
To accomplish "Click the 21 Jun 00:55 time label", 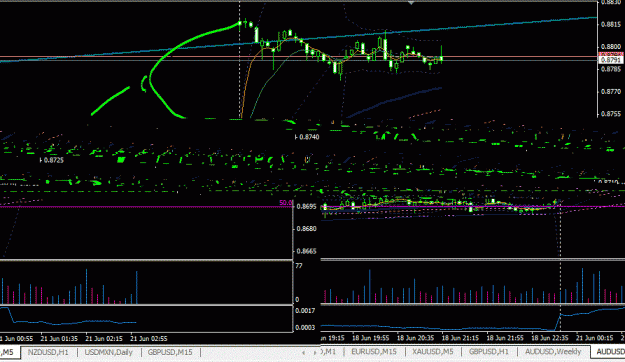I will point(16,338).
